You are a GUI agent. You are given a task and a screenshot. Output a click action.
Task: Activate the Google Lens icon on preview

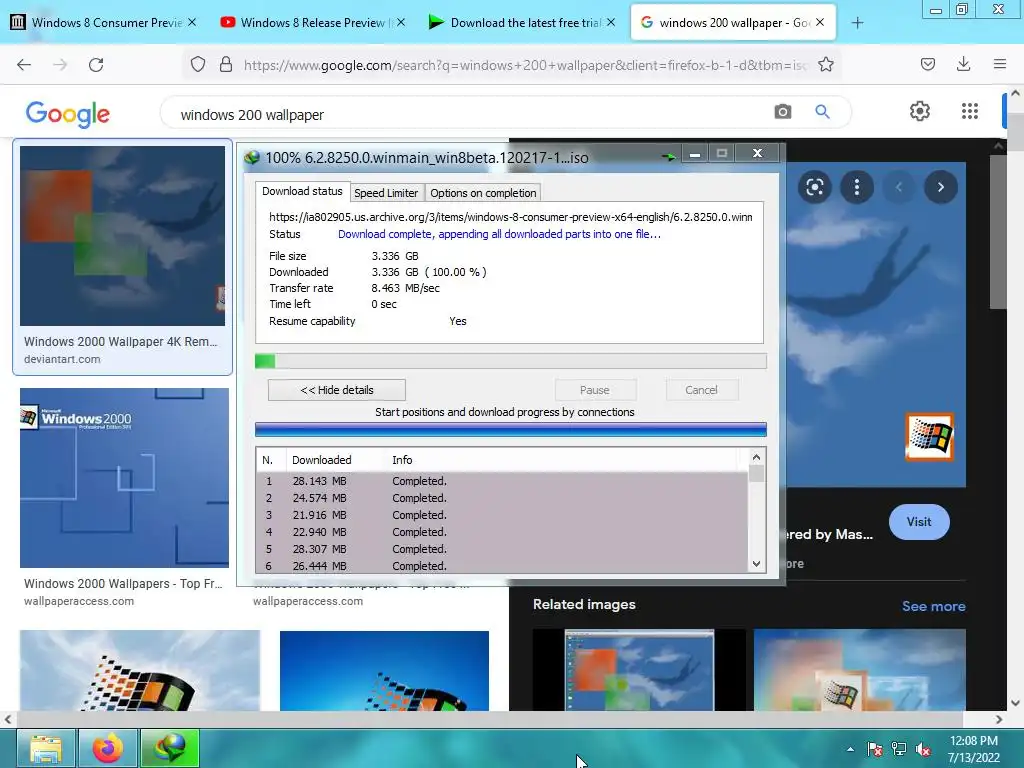pyautogui.click(x=814, y=187)
